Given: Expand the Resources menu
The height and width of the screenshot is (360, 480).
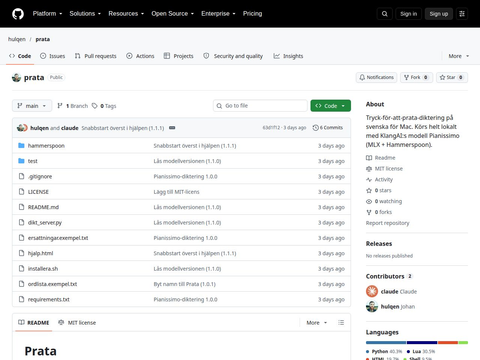Looking at the screenshot, I should (x=126, y=14).
